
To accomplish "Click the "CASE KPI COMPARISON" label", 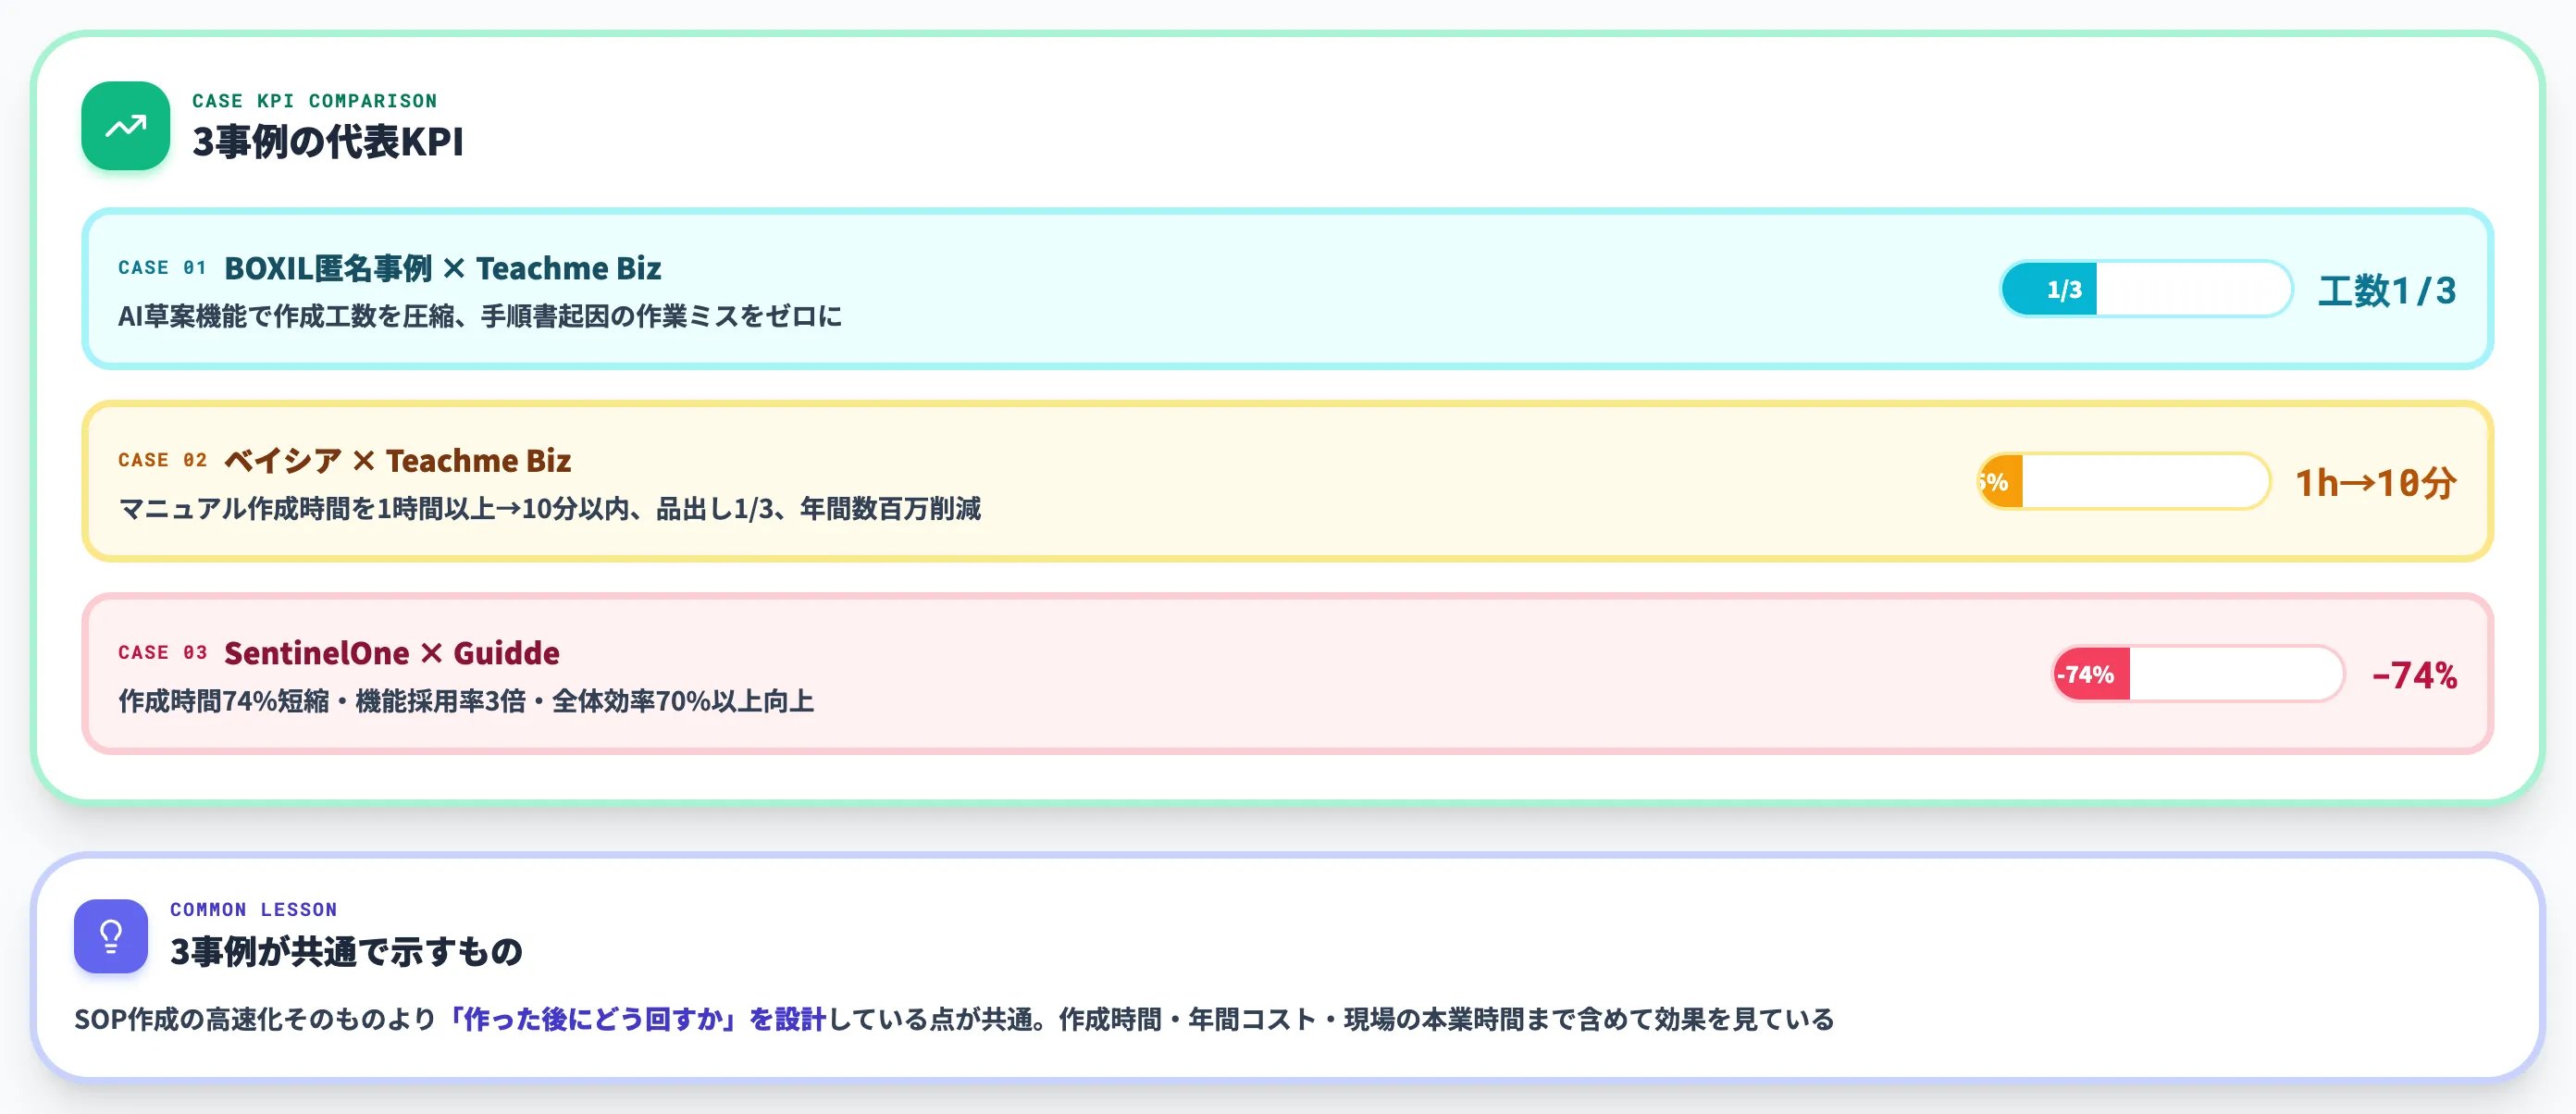I will (315, 101).
